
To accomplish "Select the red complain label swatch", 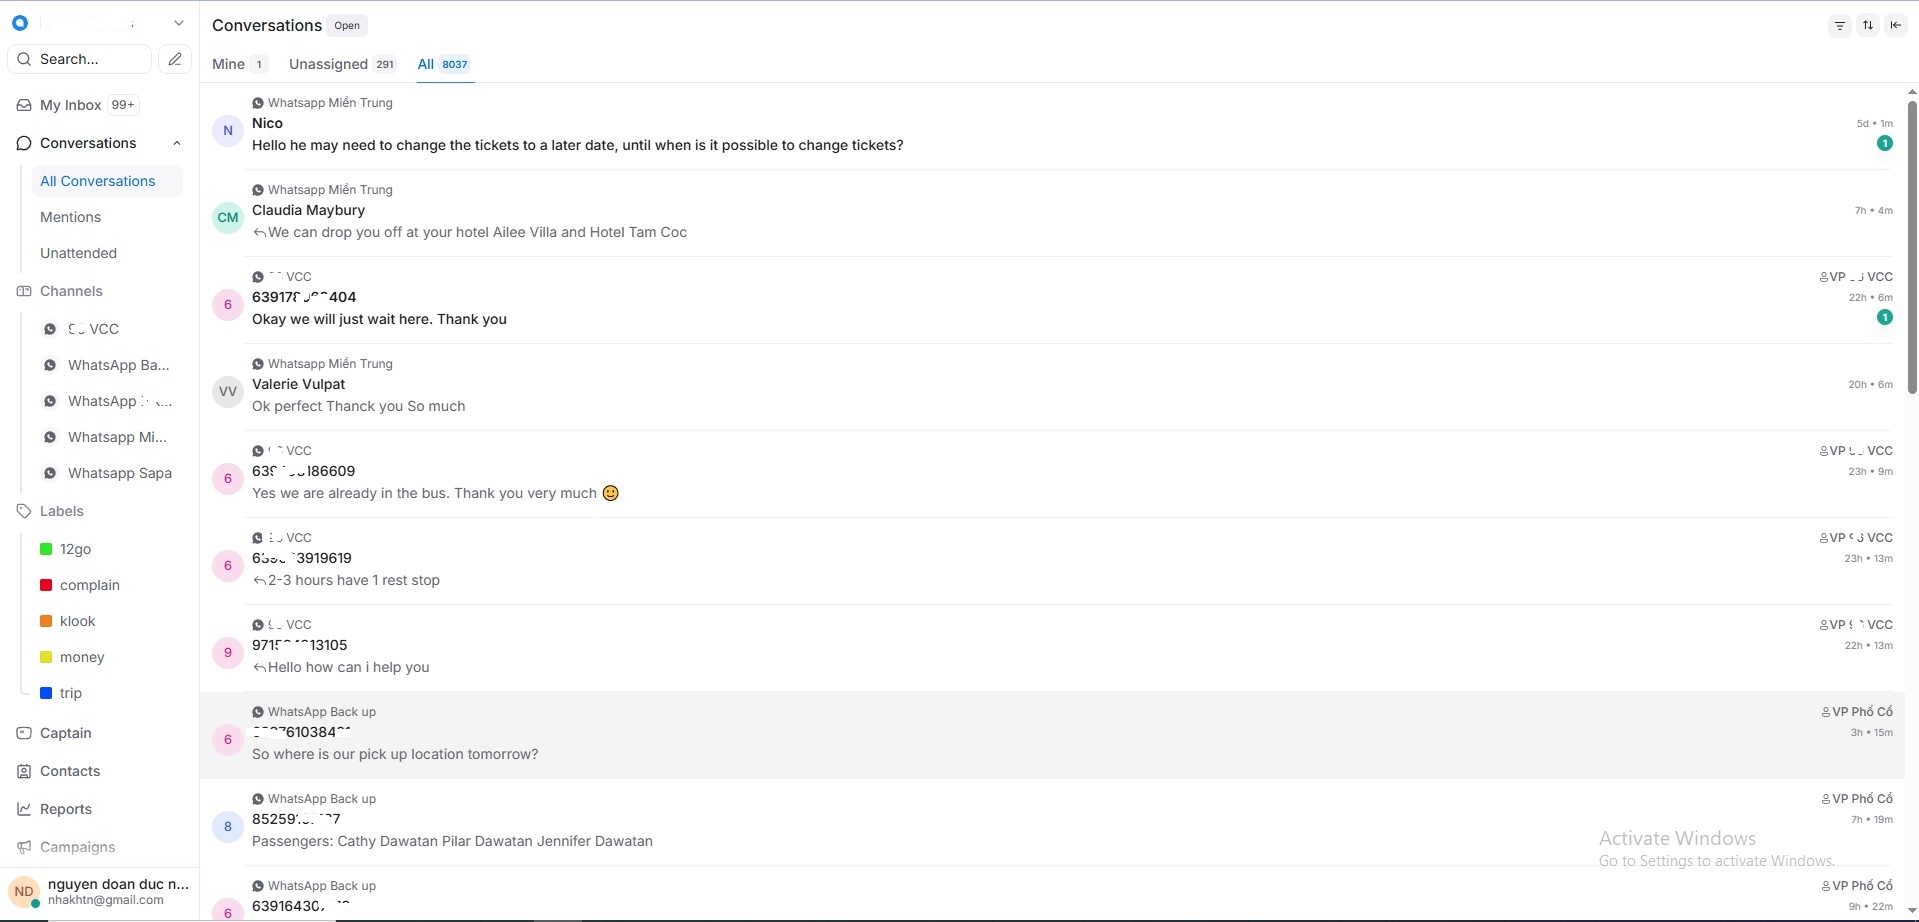I will tap(46, 585).
